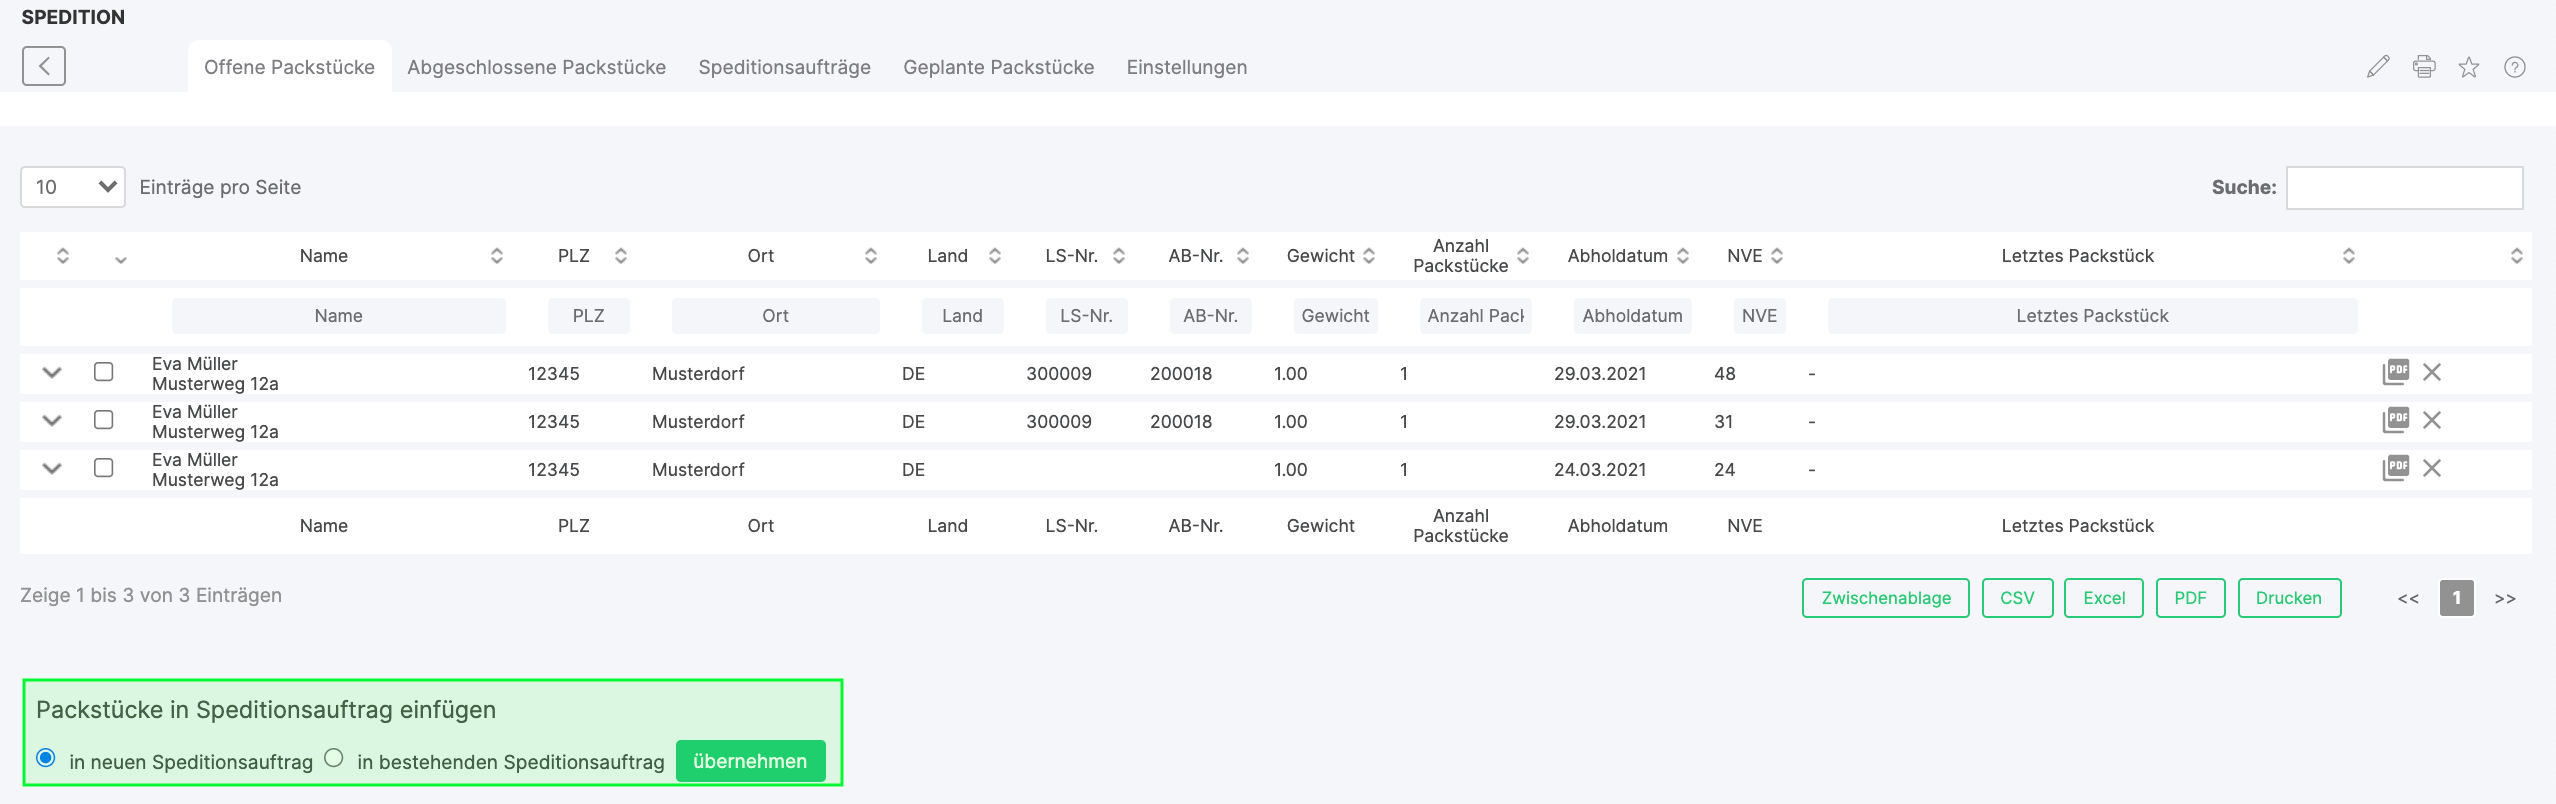This screenshot has height=804, width=2556.
Task: Tick checkbox for package with NVE 48
Action: tap(104, 372)
